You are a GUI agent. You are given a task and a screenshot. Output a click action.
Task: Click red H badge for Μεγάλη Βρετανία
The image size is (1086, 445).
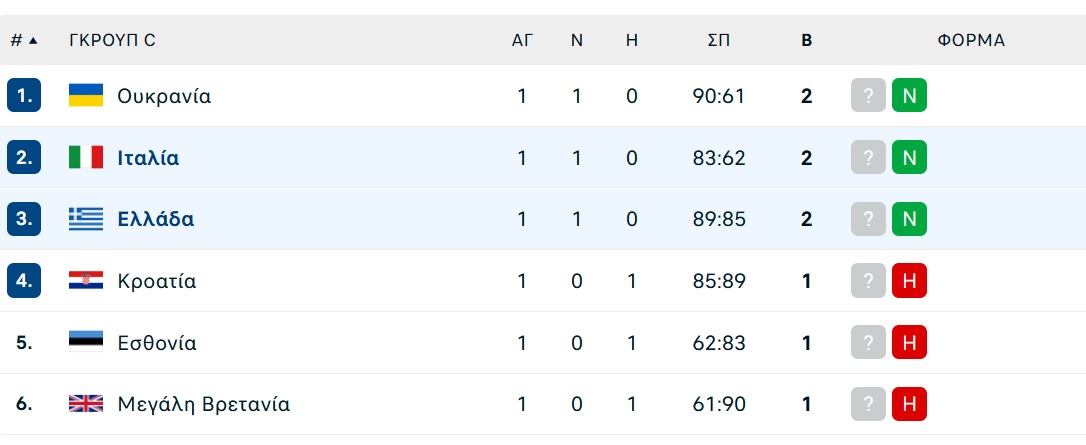pos(909,404)
